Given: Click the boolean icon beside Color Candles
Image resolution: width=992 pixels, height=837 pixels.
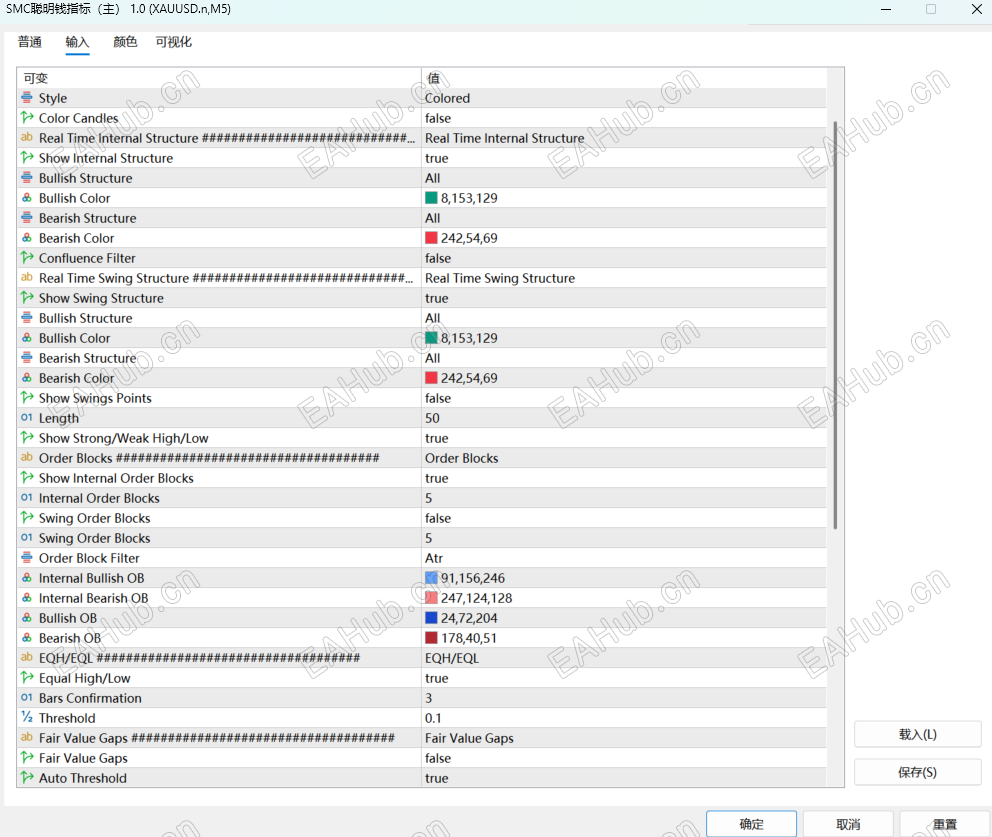Looking at the screenshot, I should (27, 118).
